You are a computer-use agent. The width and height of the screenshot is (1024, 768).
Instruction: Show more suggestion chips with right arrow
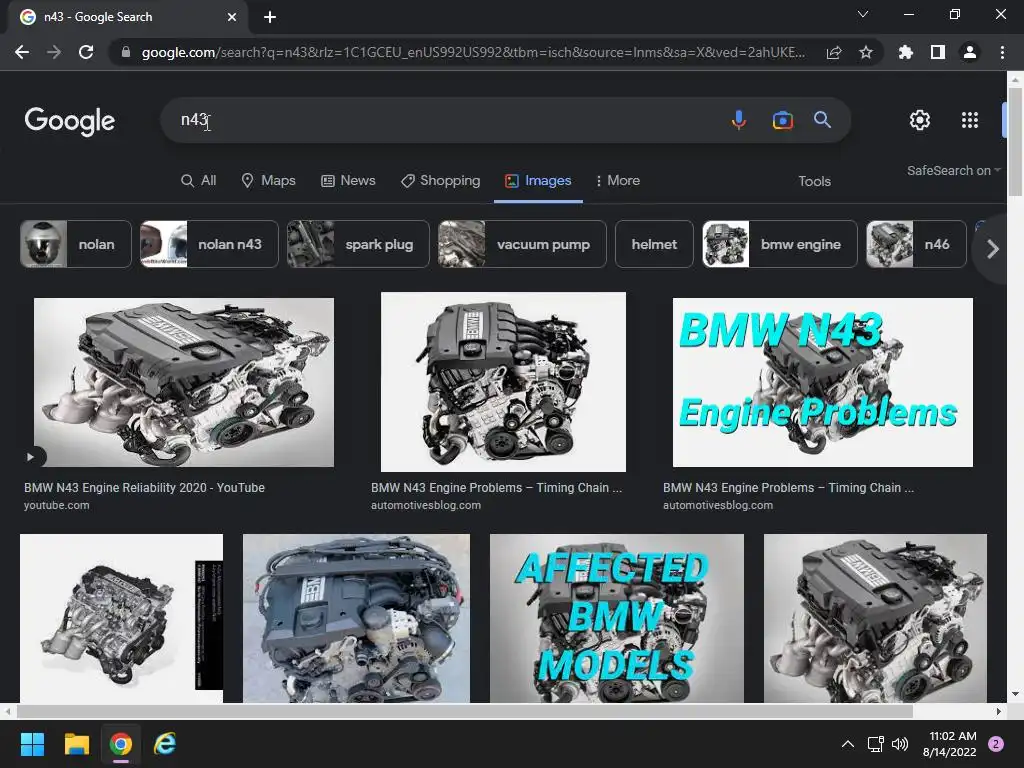(x=993, y=249)
